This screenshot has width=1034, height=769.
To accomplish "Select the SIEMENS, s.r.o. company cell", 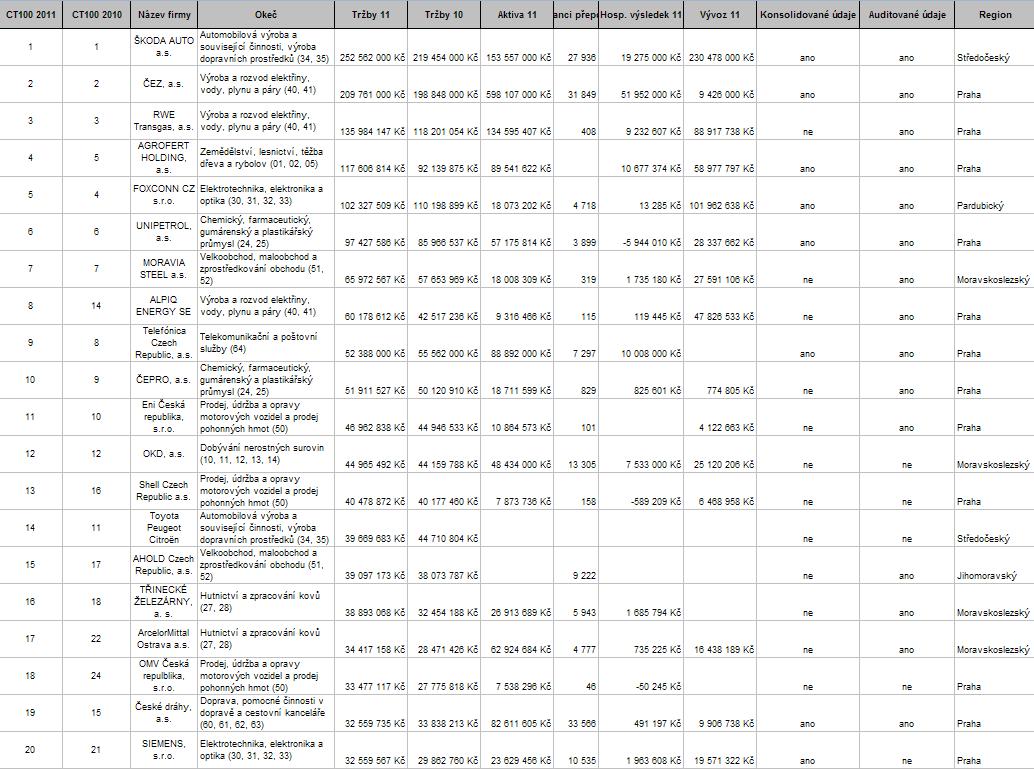I will click(164, 750).
